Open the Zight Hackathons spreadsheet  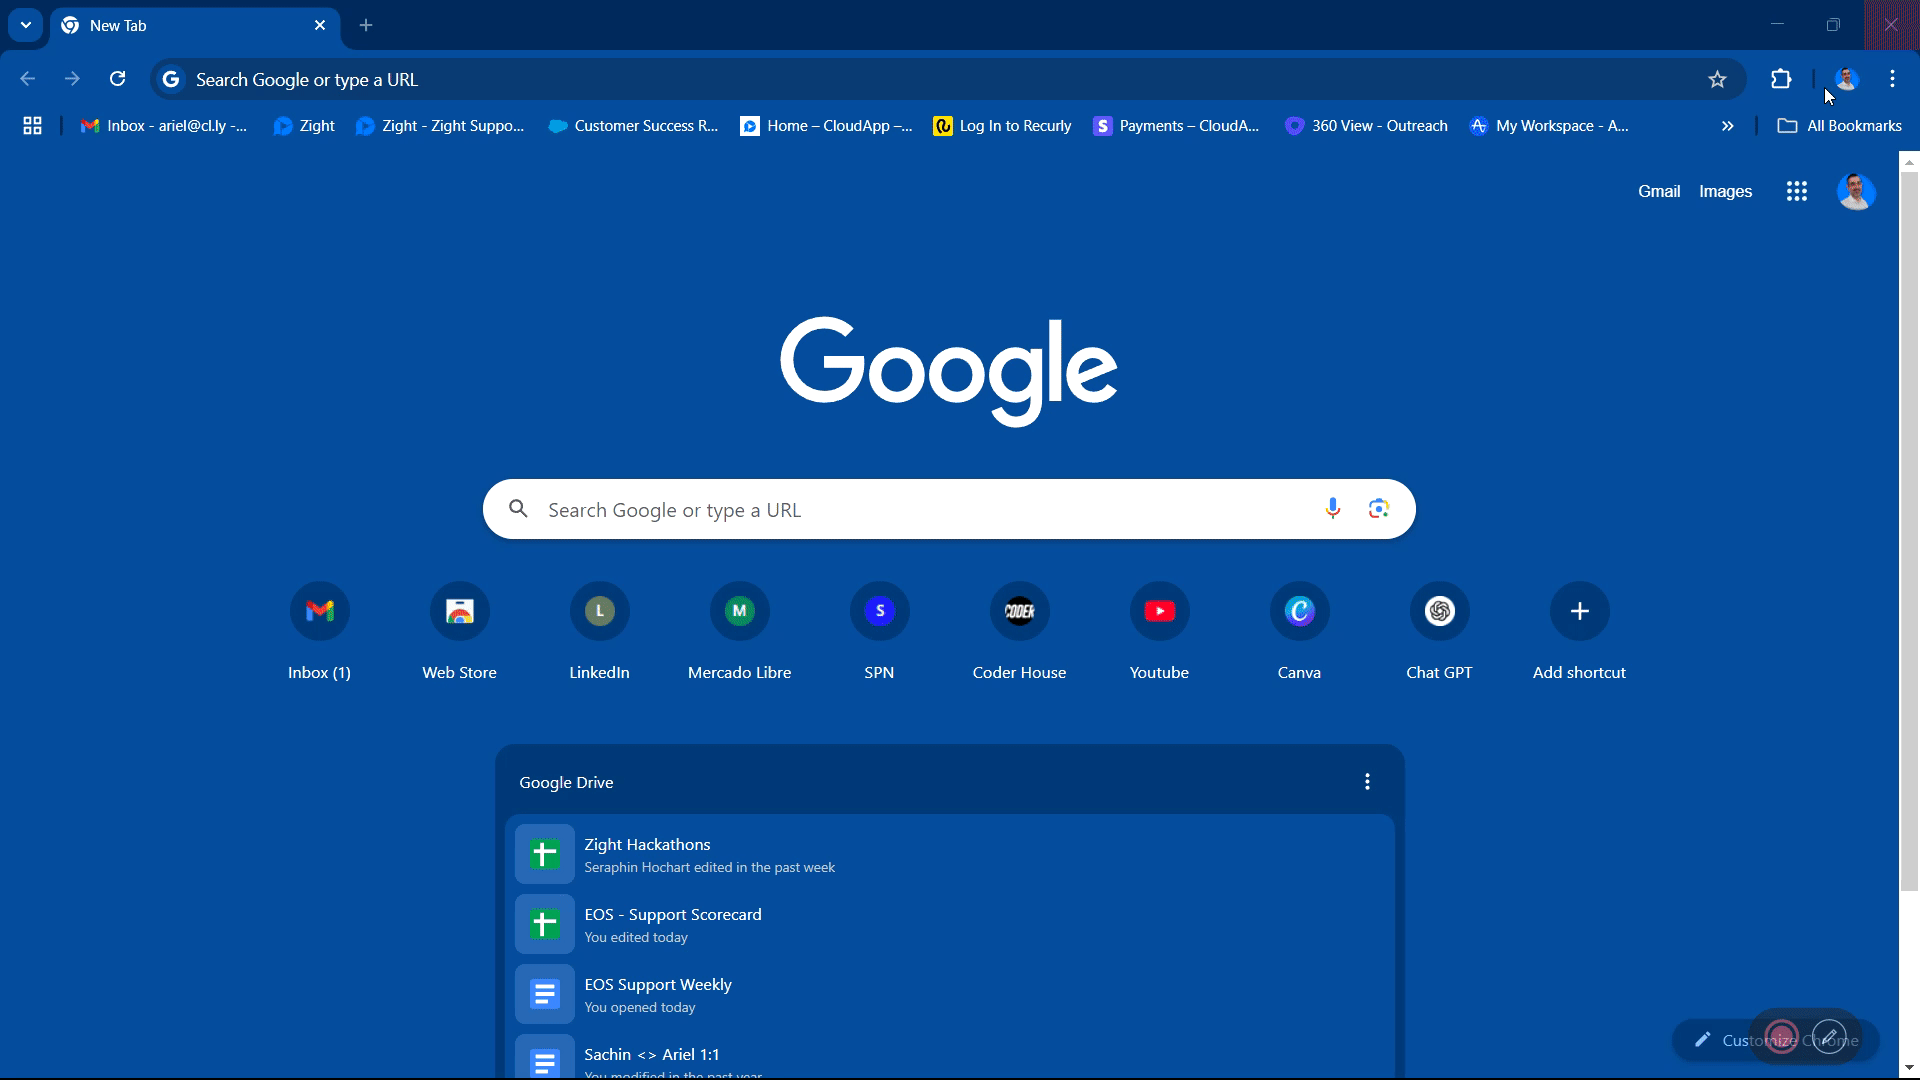[x=950, y=854]
